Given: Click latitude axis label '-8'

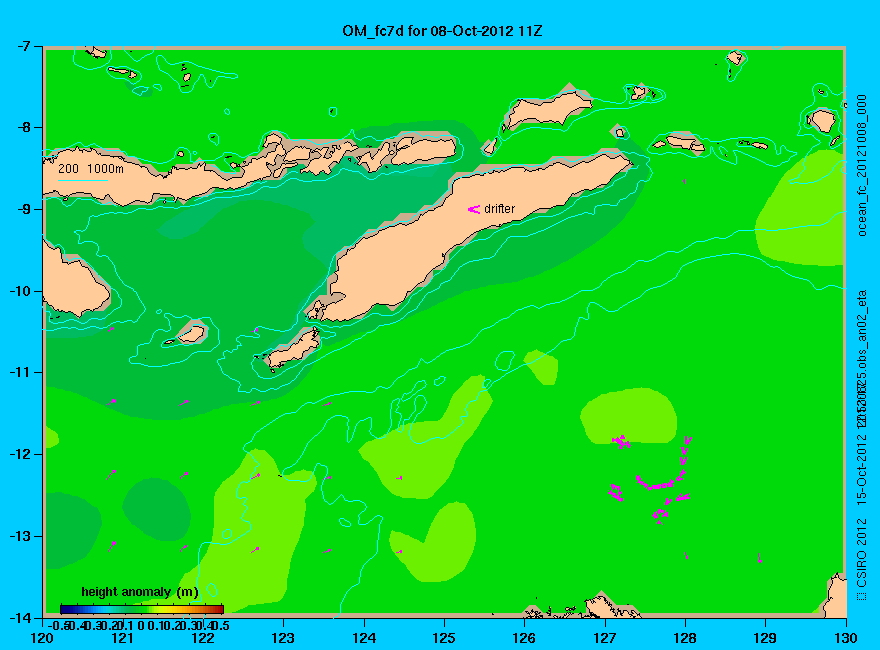Looking at the screenshot, I should tap(22, 127).
